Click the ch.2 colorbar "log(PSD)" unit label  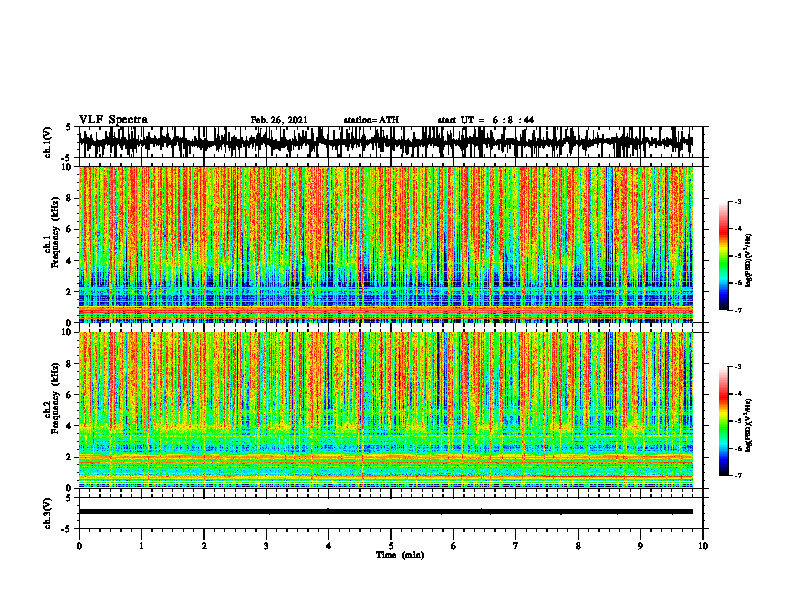[749, 426]
